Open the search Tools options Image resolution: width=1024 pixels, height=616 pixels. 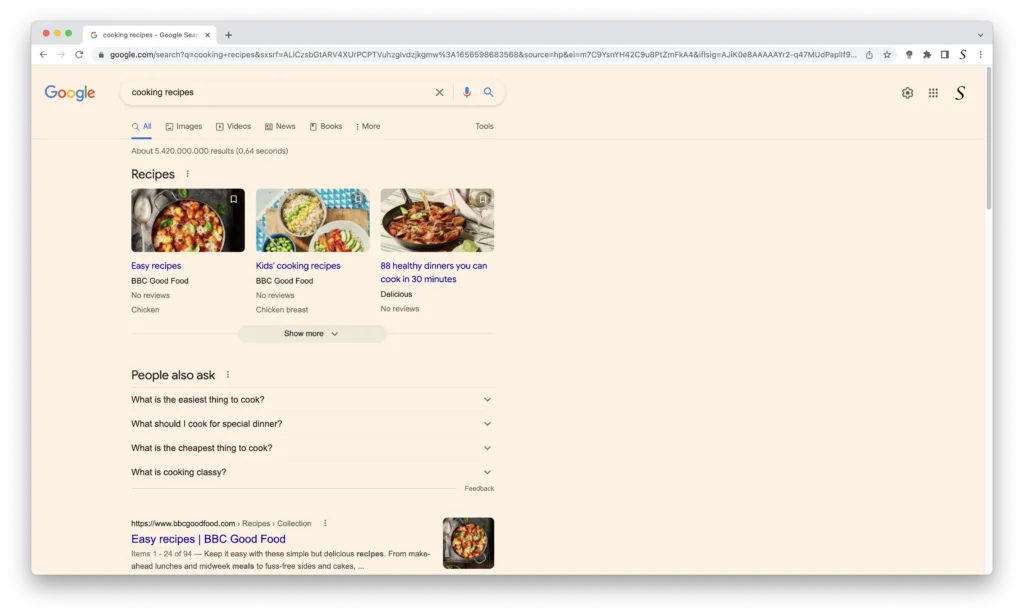[484, 127]
